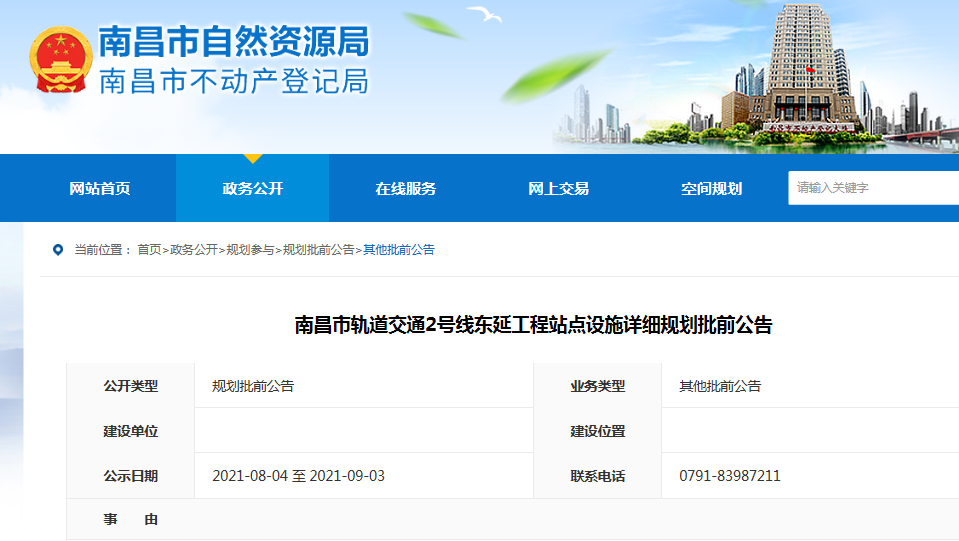Click the 规划批前公告 breadcrumb link
This screenshot has width=959, height=541.
[x=319, y=250]
